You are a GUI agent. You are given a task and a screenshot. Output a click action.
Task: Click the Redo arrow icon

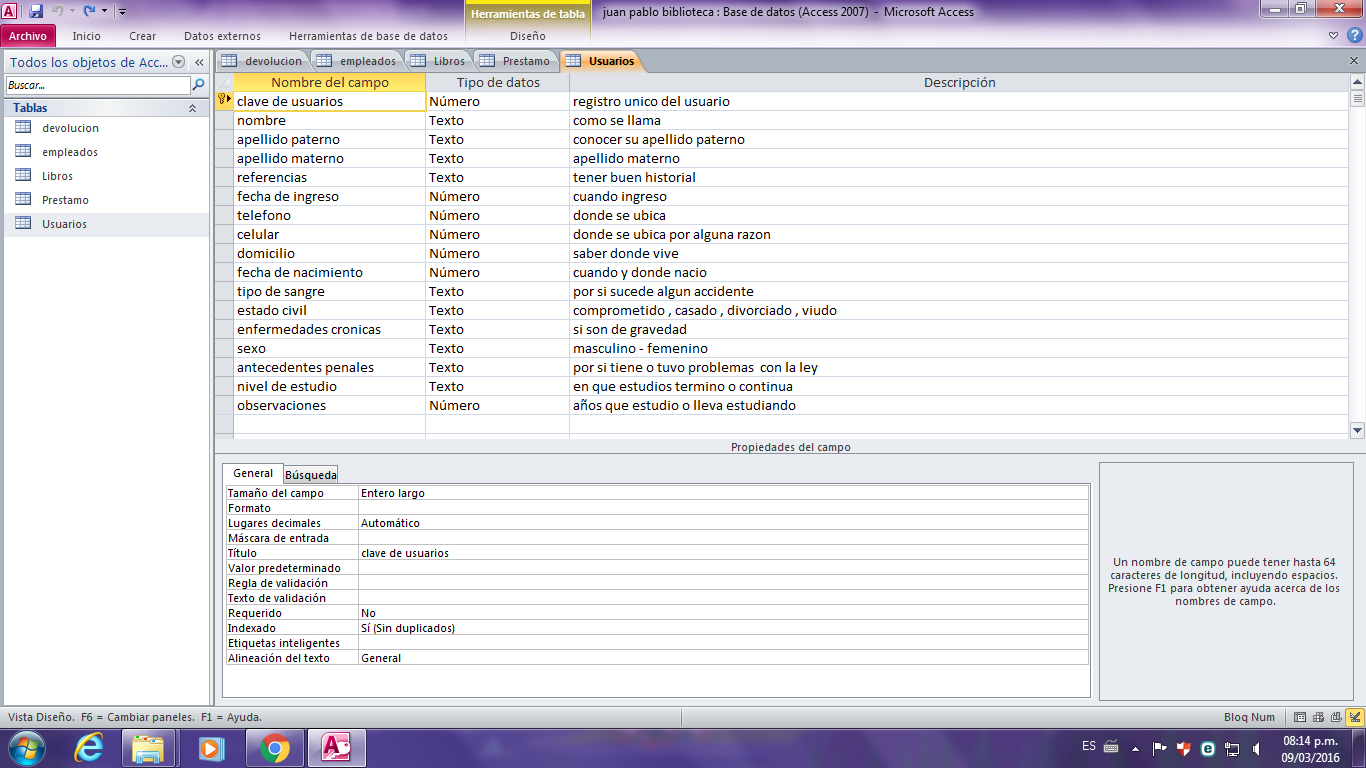tap(90, 11)
